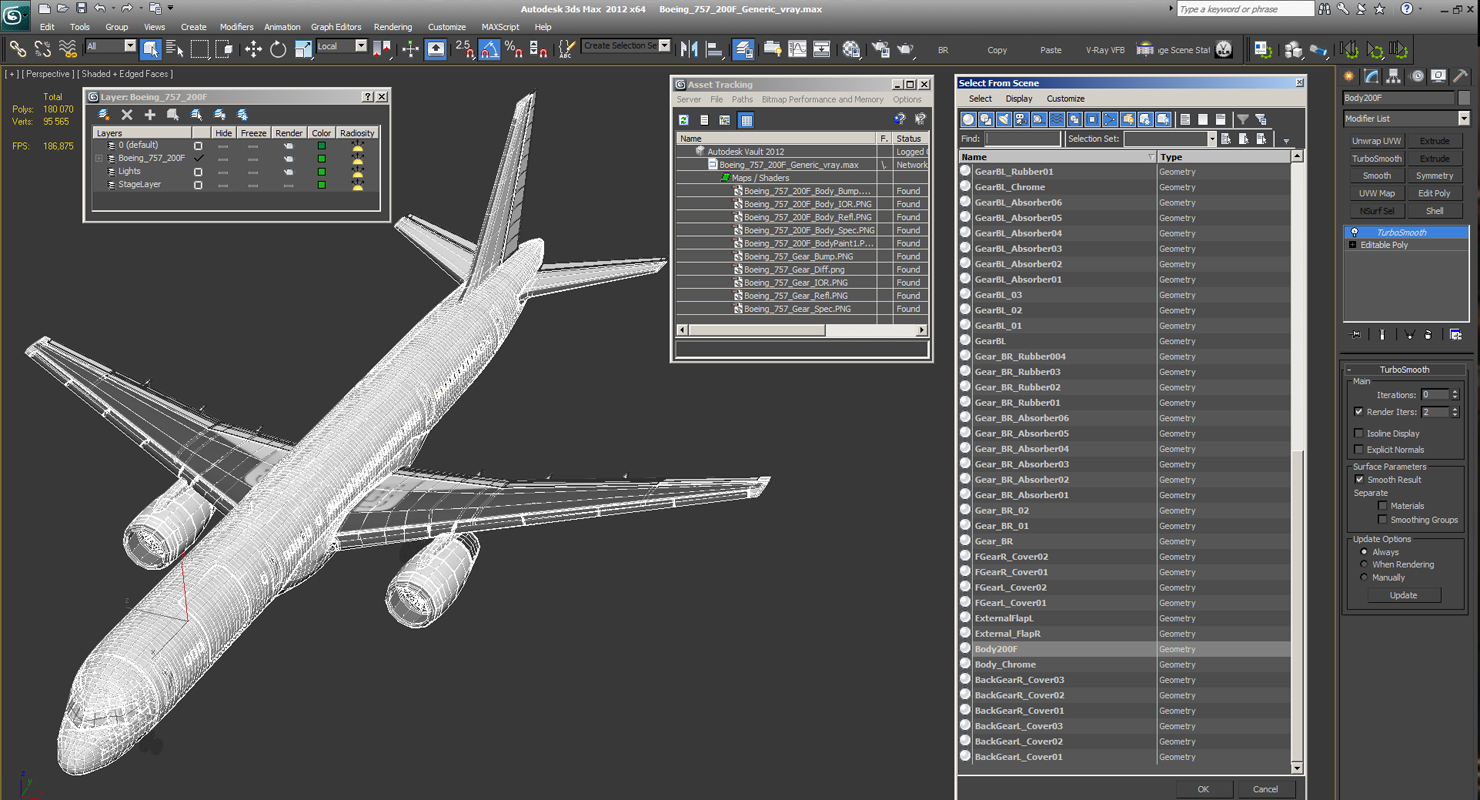Open Curve Editor icon in toolbar
Viewport: 1480px width, 800px height.
click(x=797, y=48)
